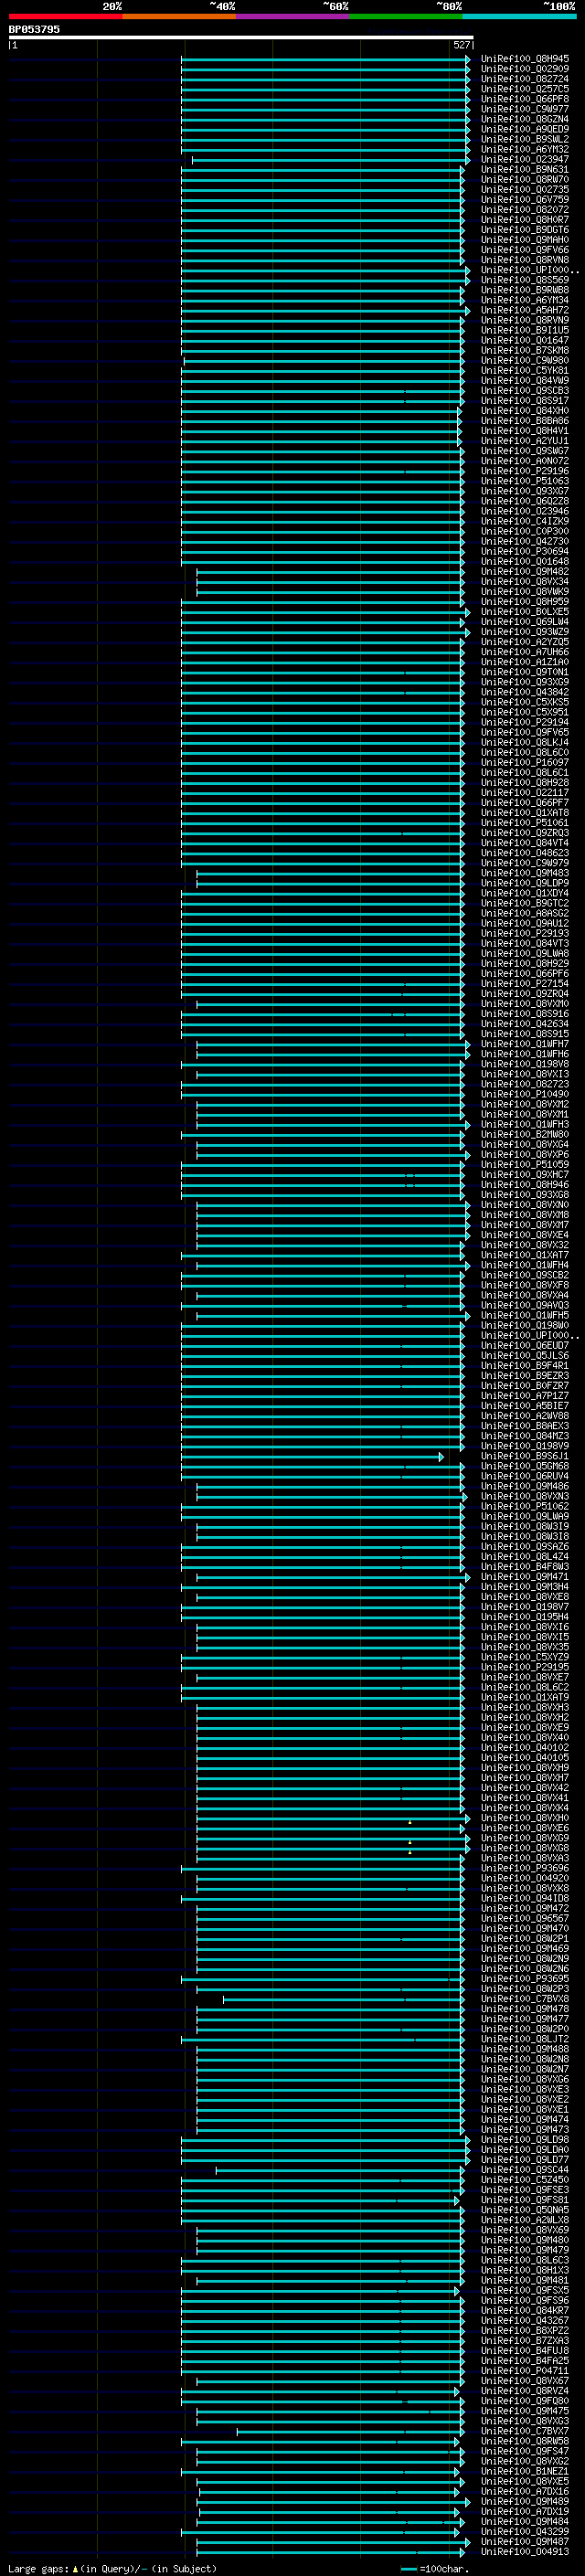Click the red 20% identity legend segment

pos(65,17)
